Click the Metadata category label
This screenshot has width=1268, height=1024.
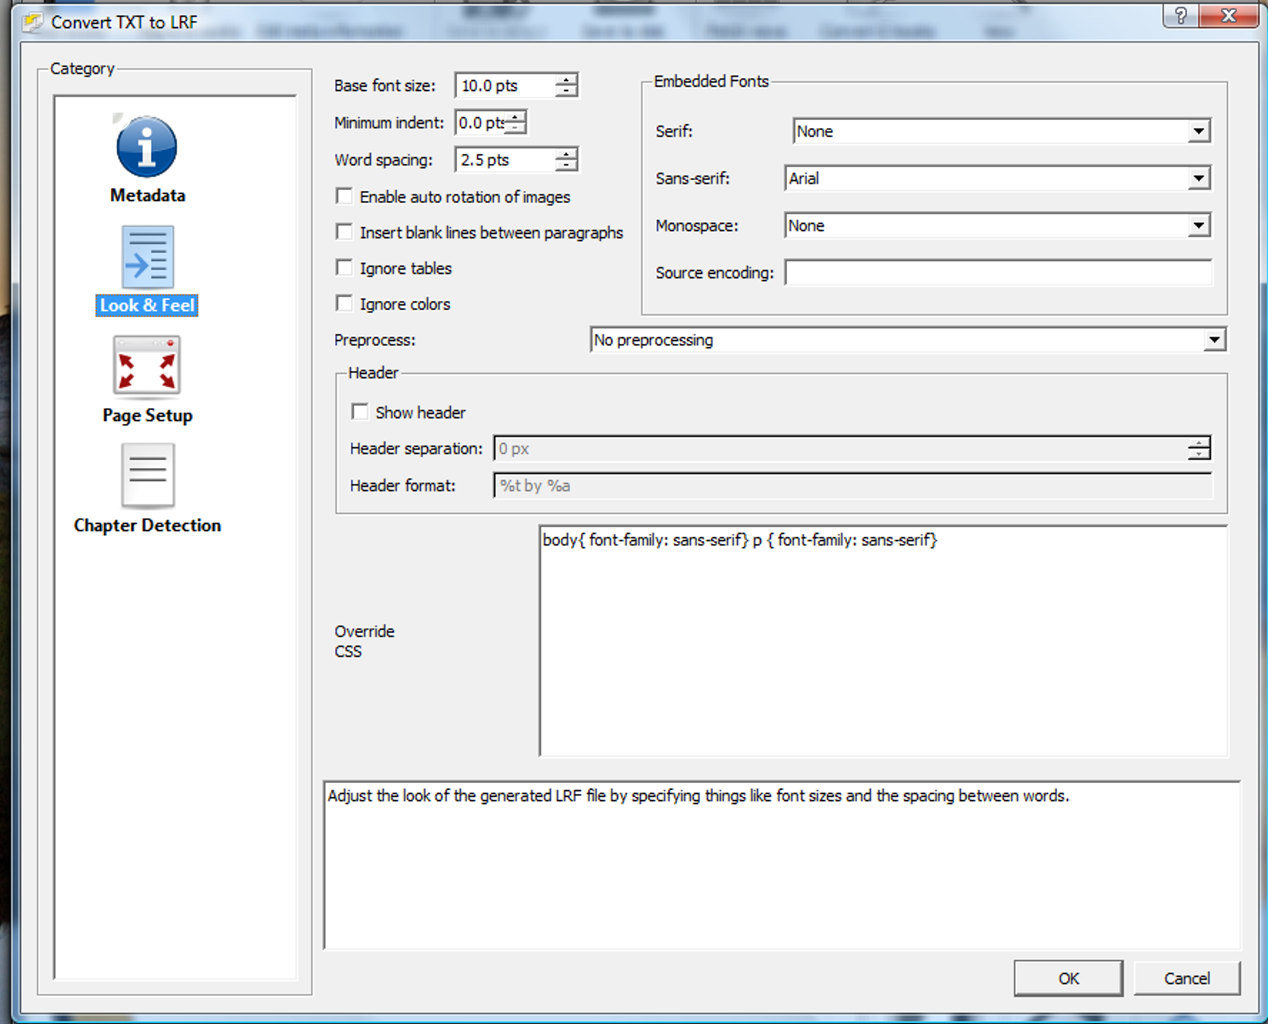click(148, 195)
